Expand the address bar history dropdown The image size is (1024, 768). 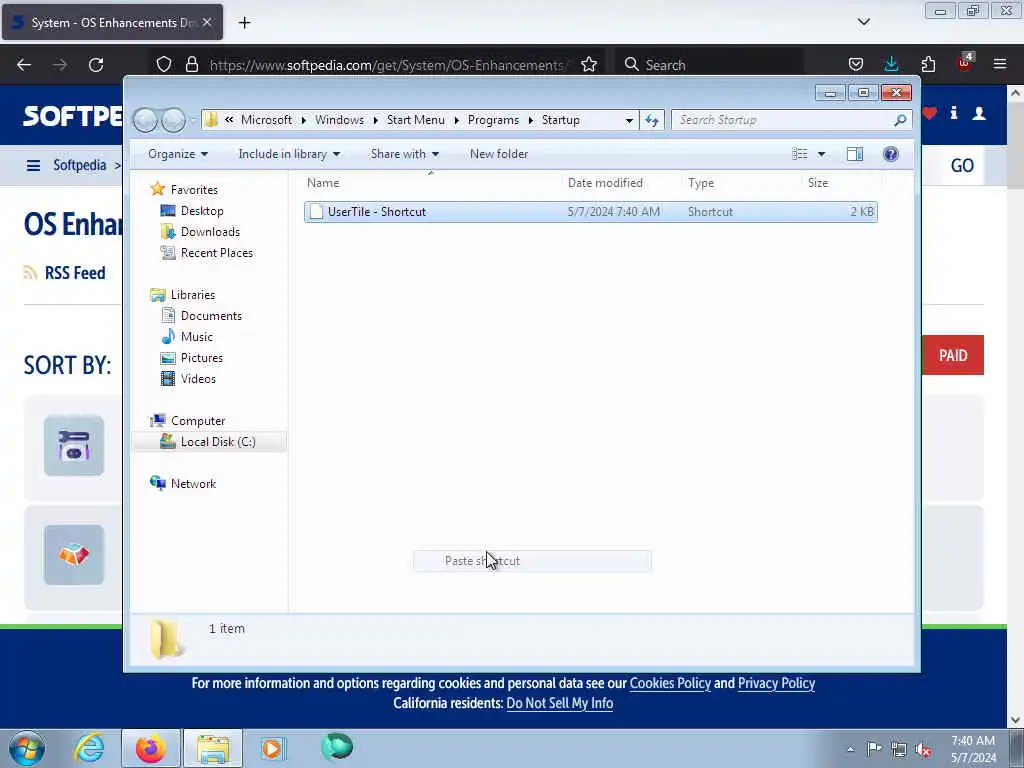point(629,120)
